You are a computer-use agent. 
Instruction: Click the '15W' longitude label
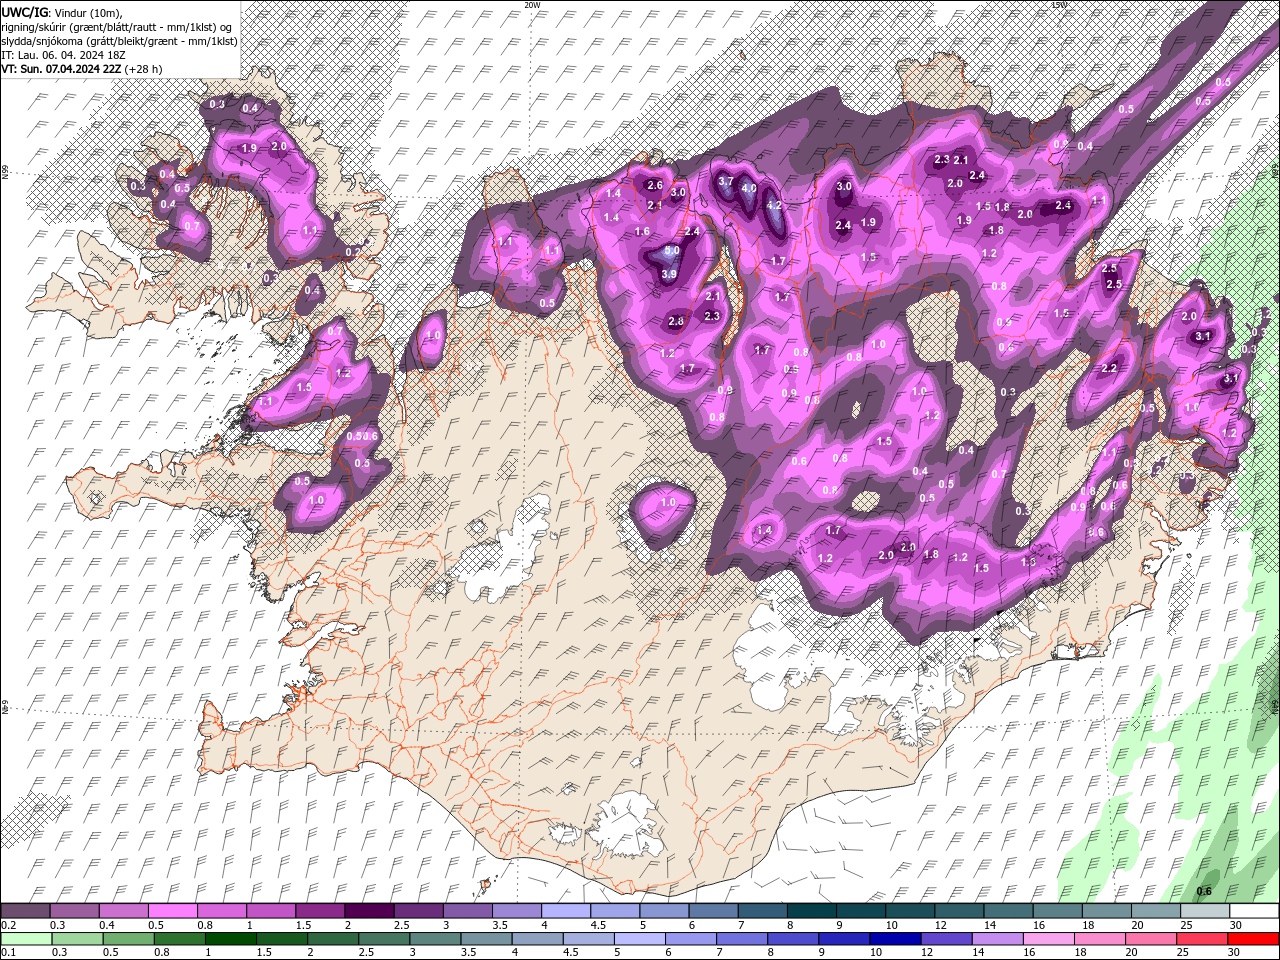pyautogui.click(x=1059, y=5)
